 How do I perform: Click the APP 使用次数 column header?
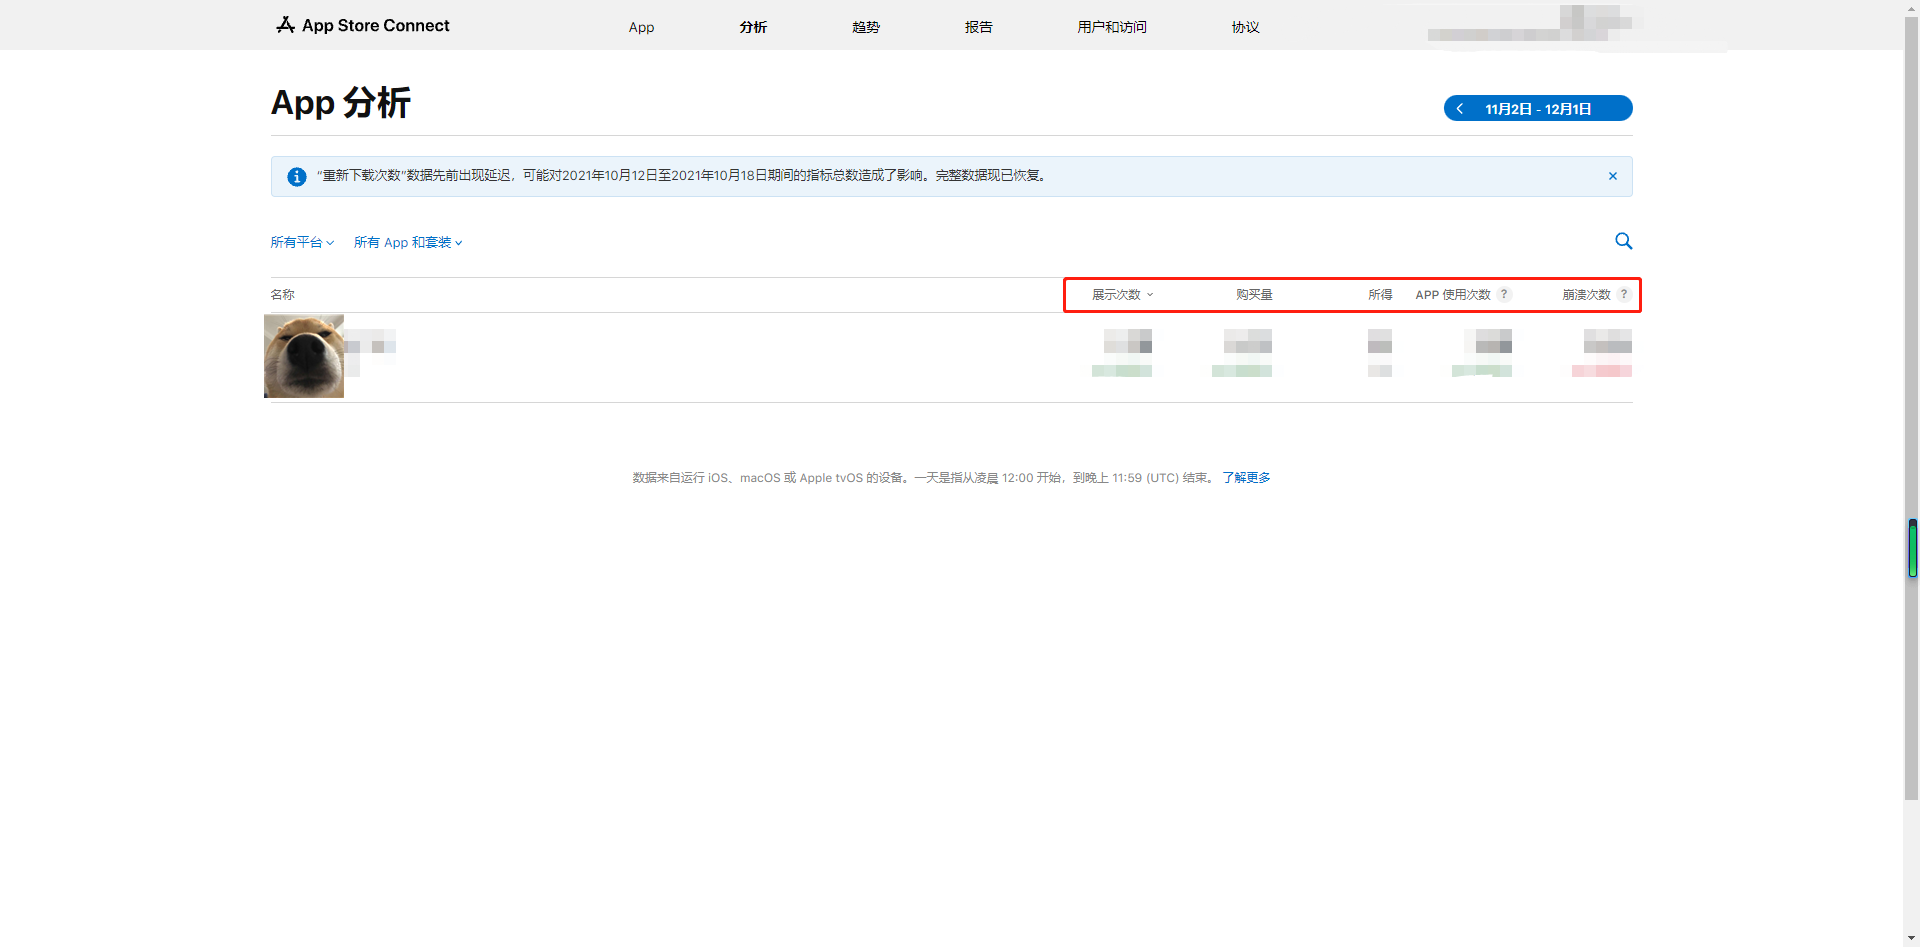1453,294
